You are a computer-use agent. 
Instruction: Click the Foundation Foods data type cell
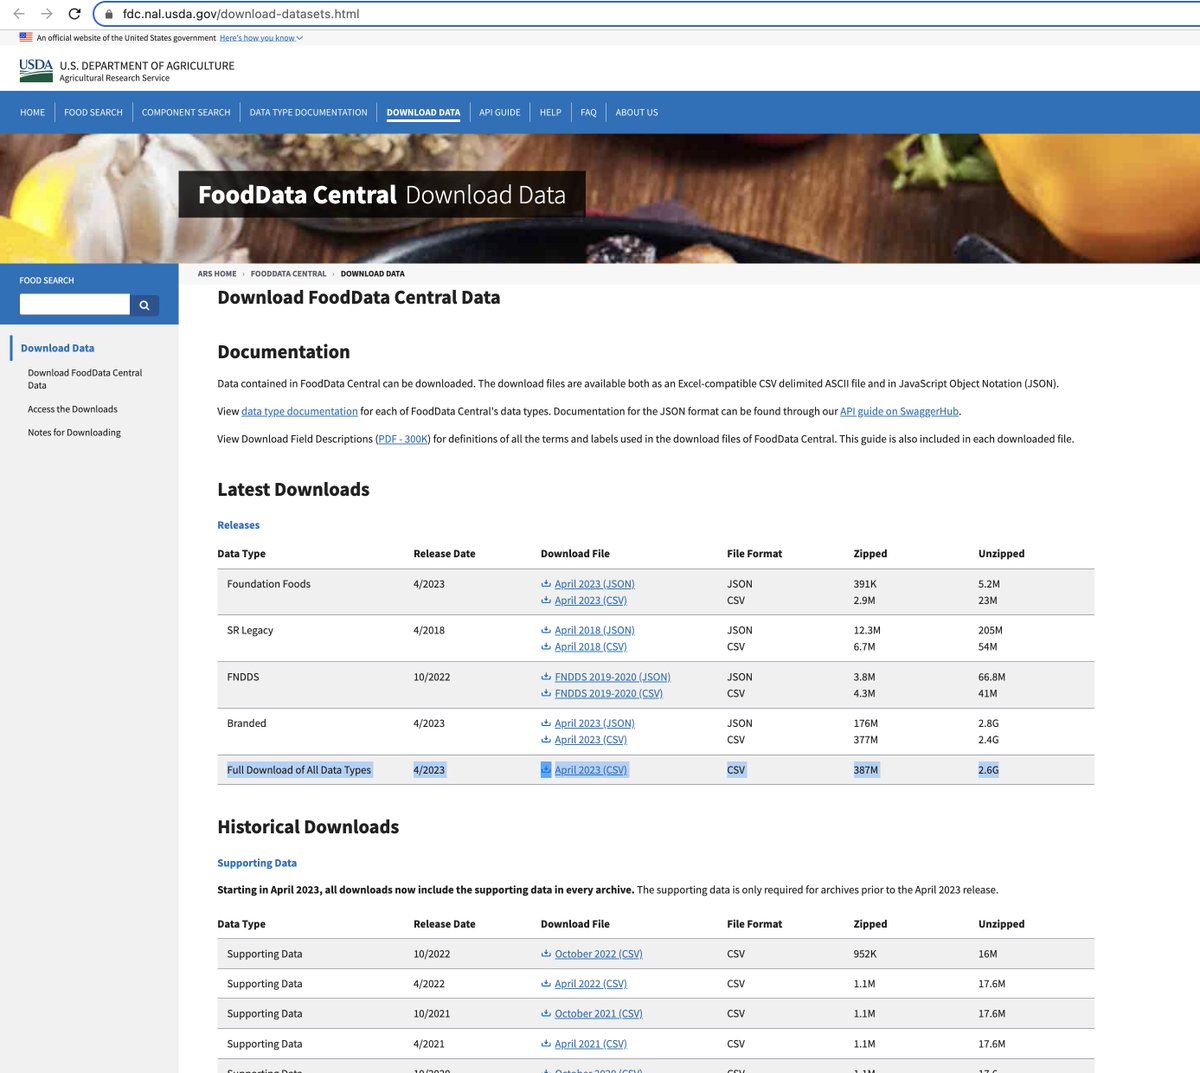(269, 584)
